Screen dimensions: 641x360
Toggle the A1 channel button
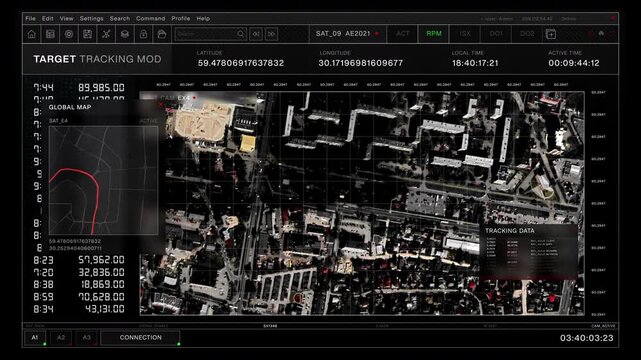35,338
